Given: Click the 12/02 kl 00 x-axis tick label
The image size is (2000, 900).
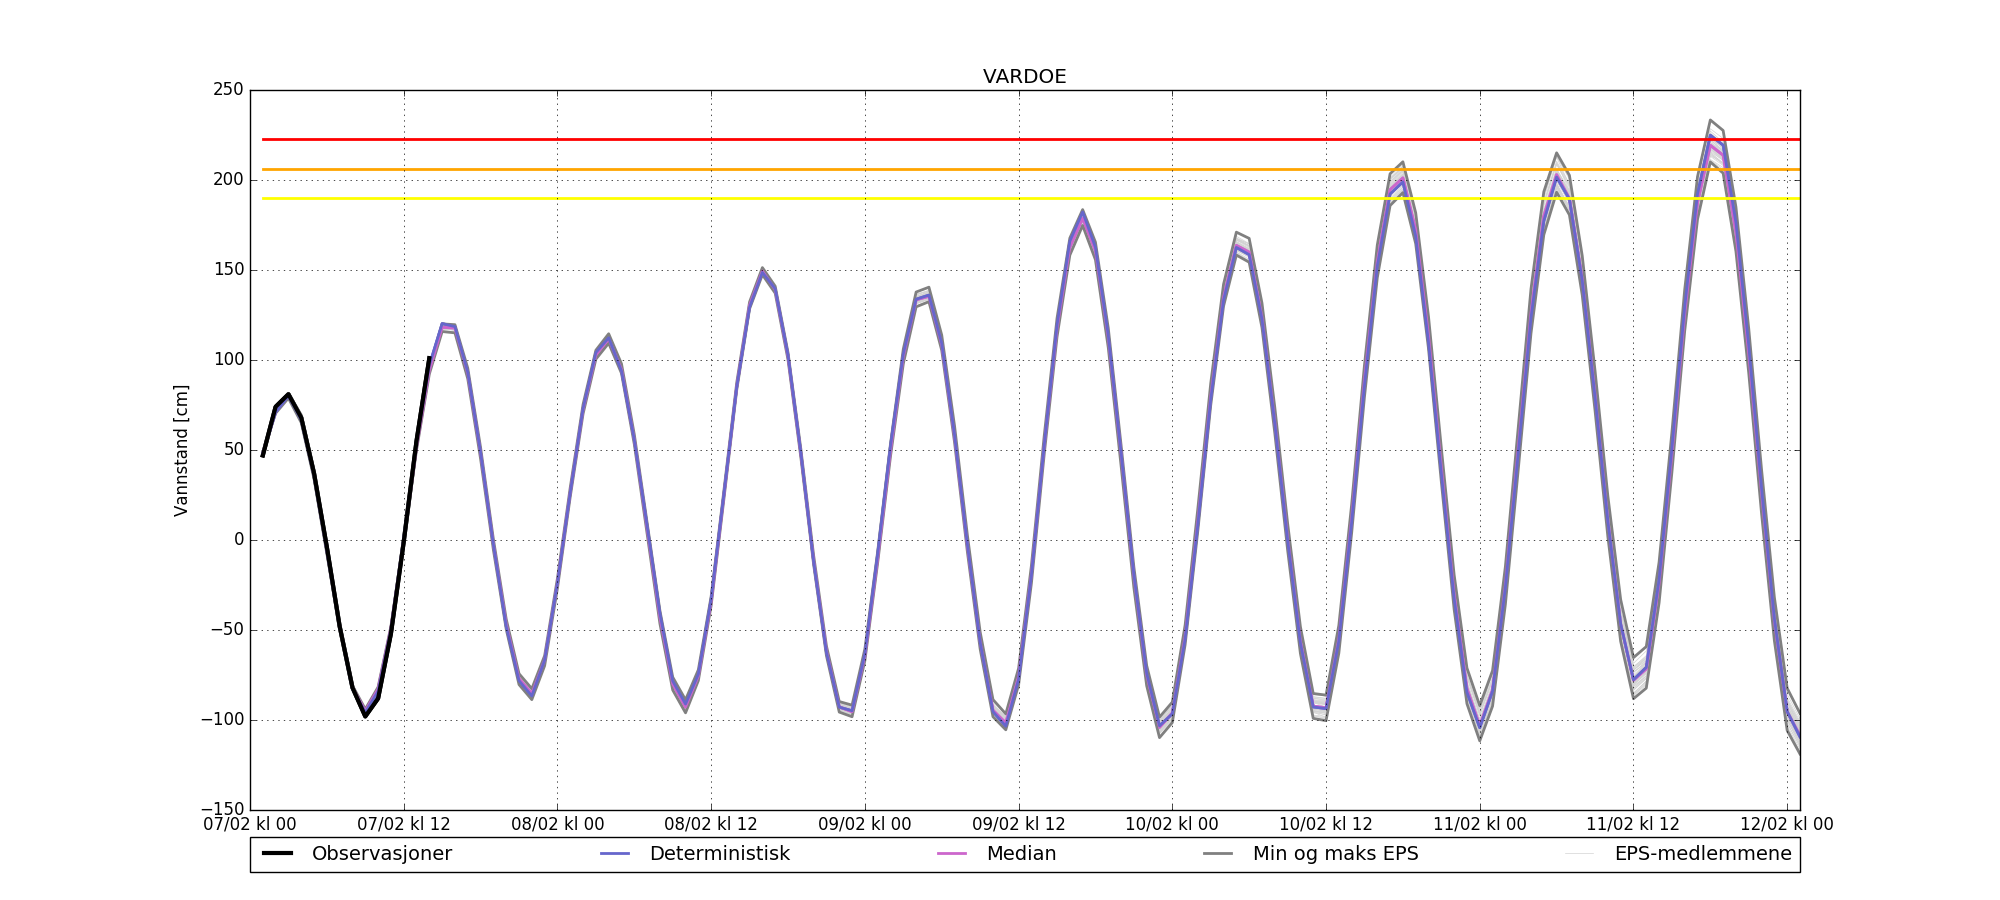Looking at the screenshot, I should pos(1787,825).
